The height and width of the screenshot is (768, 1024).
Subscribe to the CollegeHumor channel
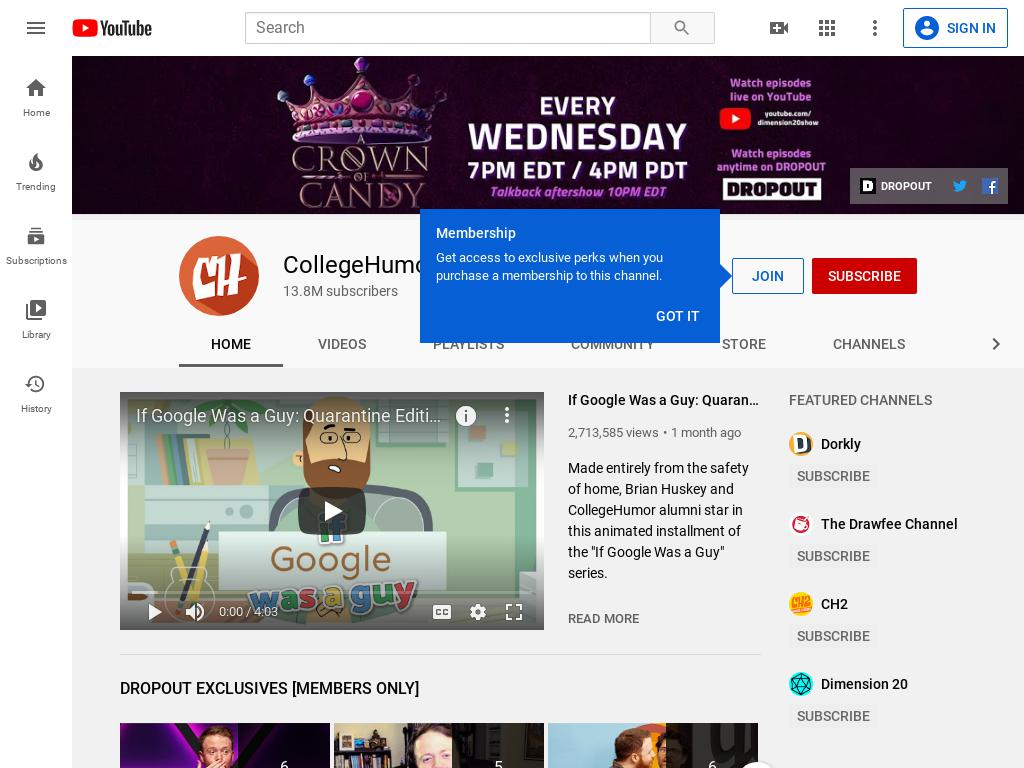tap(864, 276)
